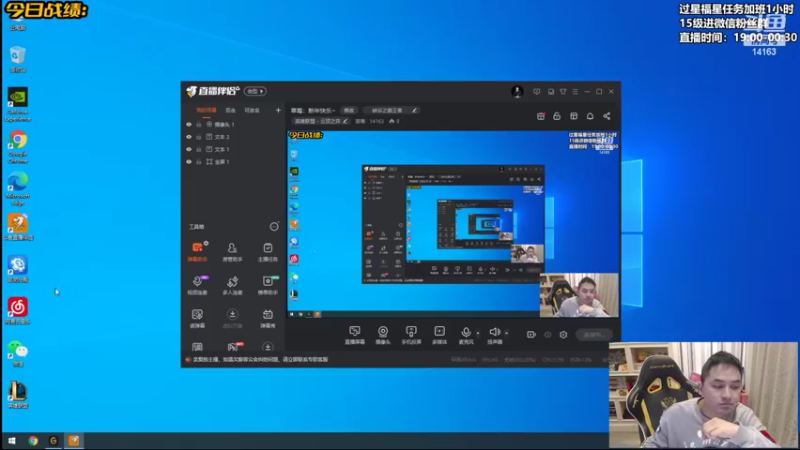Toggle the lock on the camera 1 source
Image resolution: width=800 pixels, height=450 pixels.
tap(199, 124)
